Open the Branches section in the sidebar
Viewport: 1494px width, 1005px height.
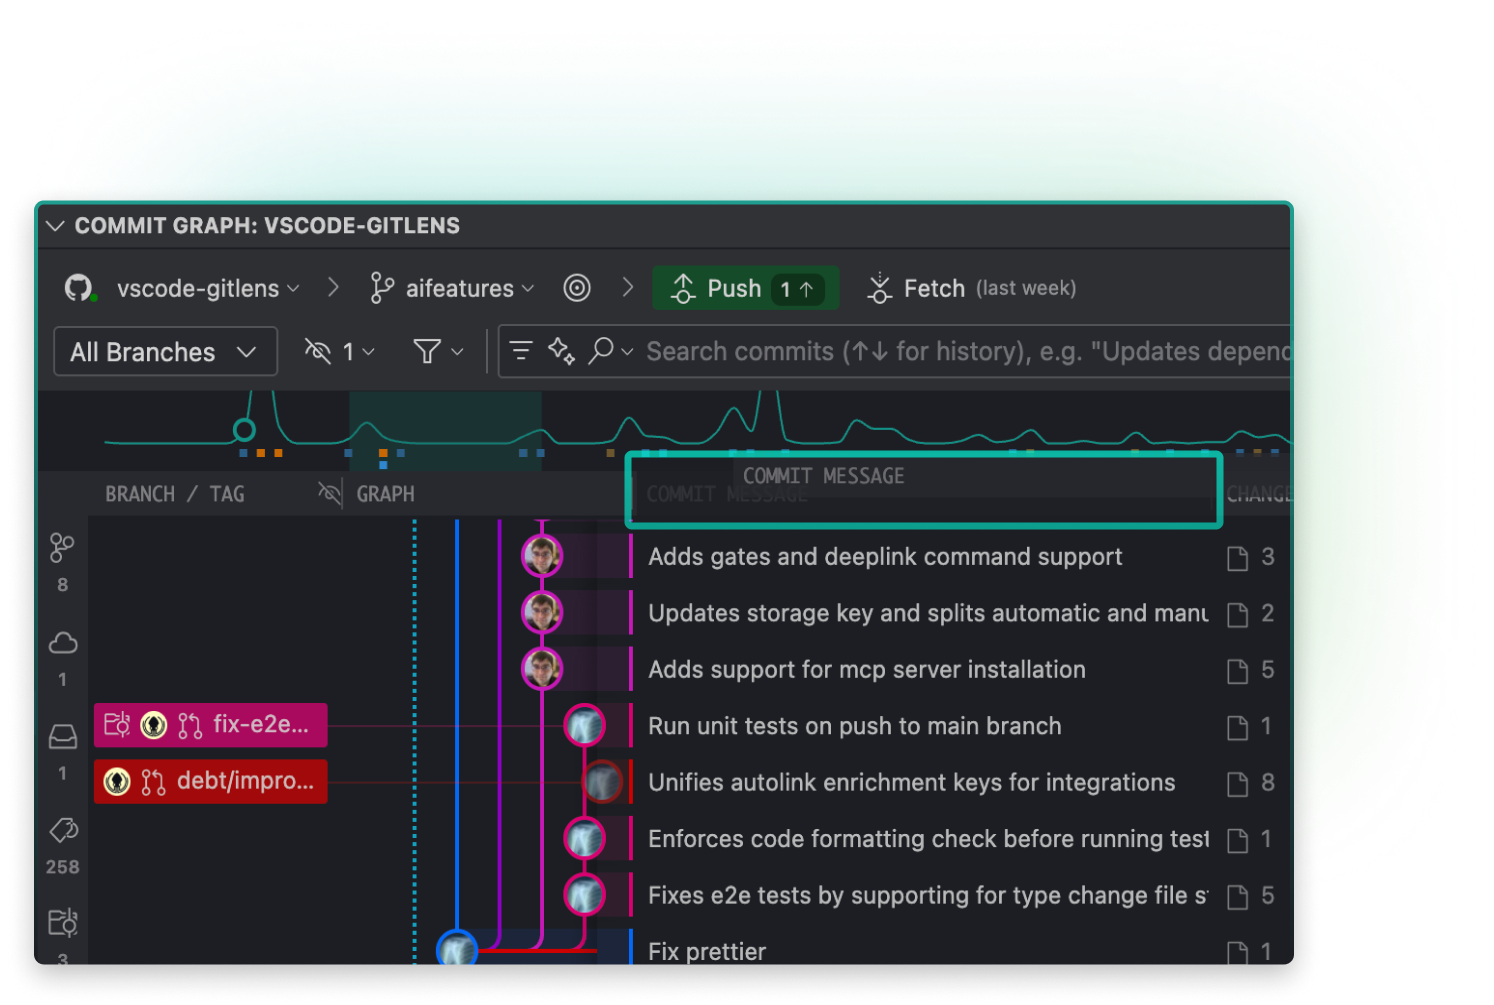point(62,547)
